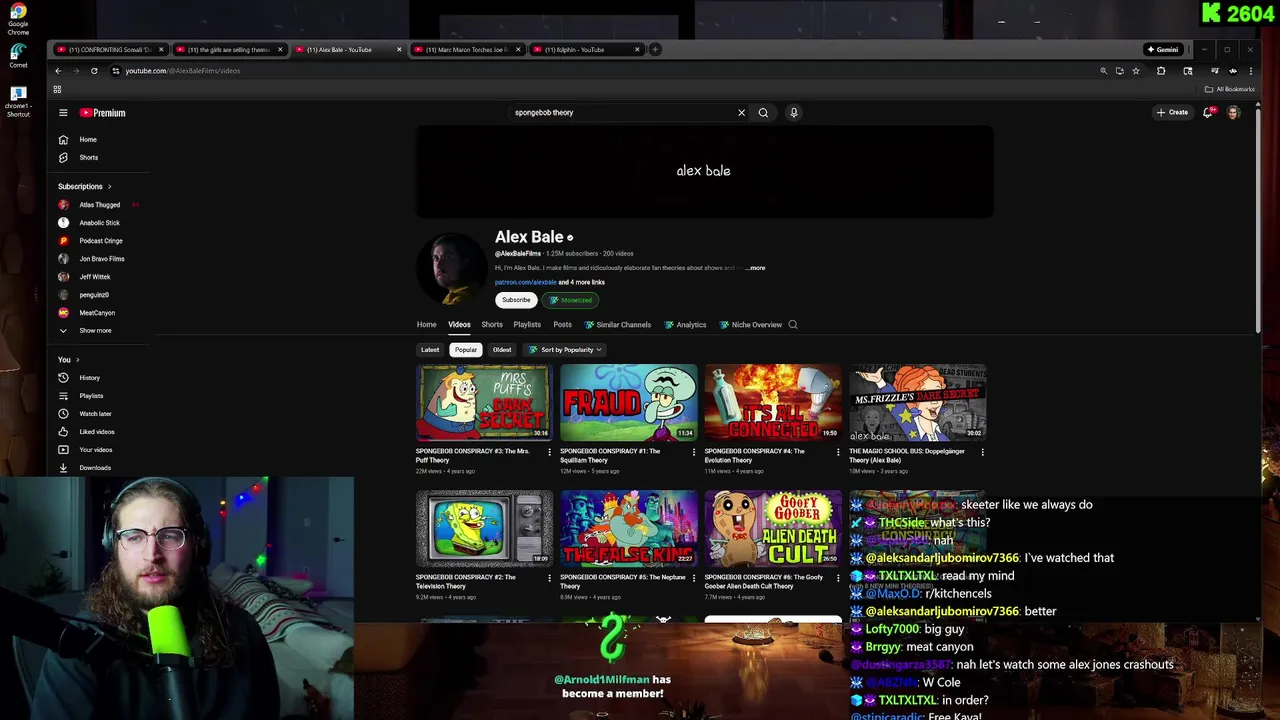Screen dimensions: 1280x720
Task: Open Anabolic Stick subscription
Action: [98, 223]
